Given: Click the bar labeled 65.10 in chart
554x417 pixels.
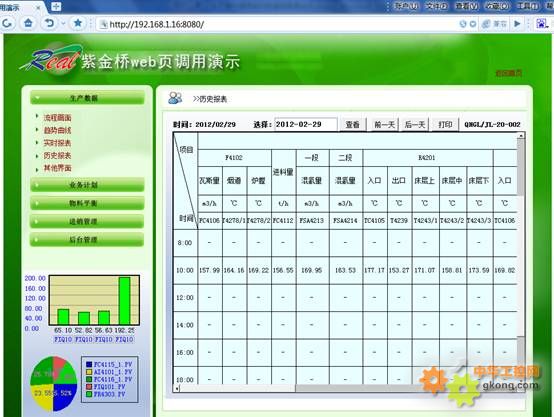Looking at the screenshot, I should pos(63,317).
